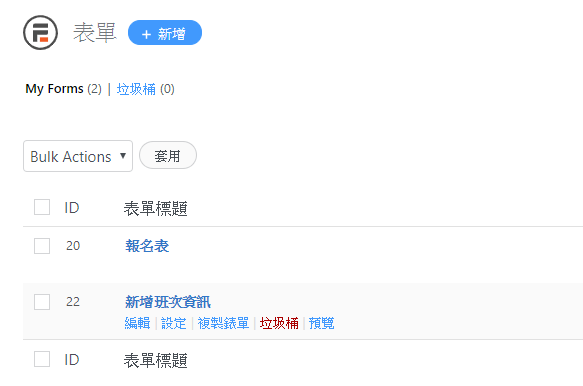Toggle the select-all checkbox in top header
Image resolution: width=583 pixels, height=386 pixels.
[42, 207]
